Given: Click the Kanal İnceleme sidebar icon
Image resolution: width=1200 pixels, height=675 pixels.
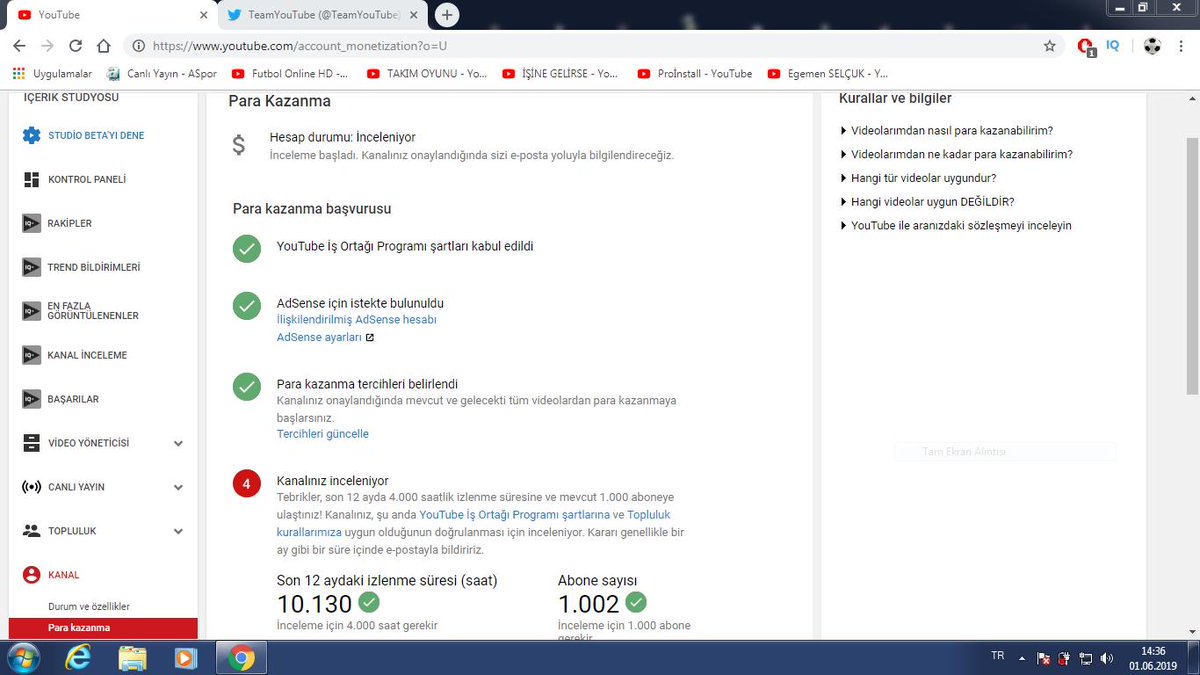Looking at the screenshot, I should click(x=31, y=355).
